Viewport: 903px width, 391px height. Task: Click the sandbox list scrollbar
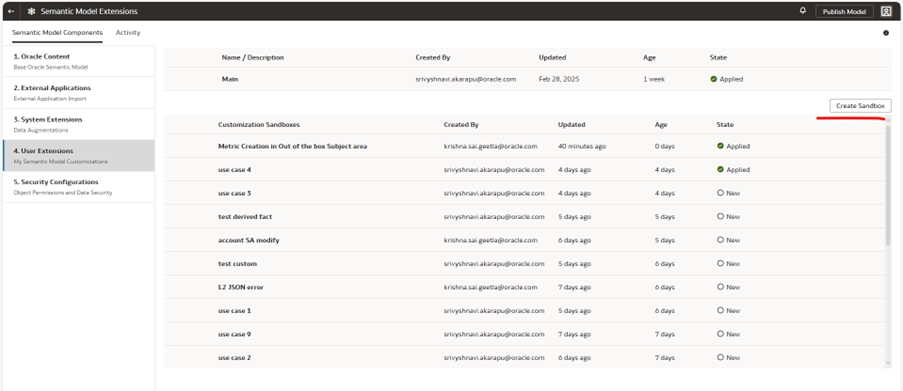coord(888,184)
